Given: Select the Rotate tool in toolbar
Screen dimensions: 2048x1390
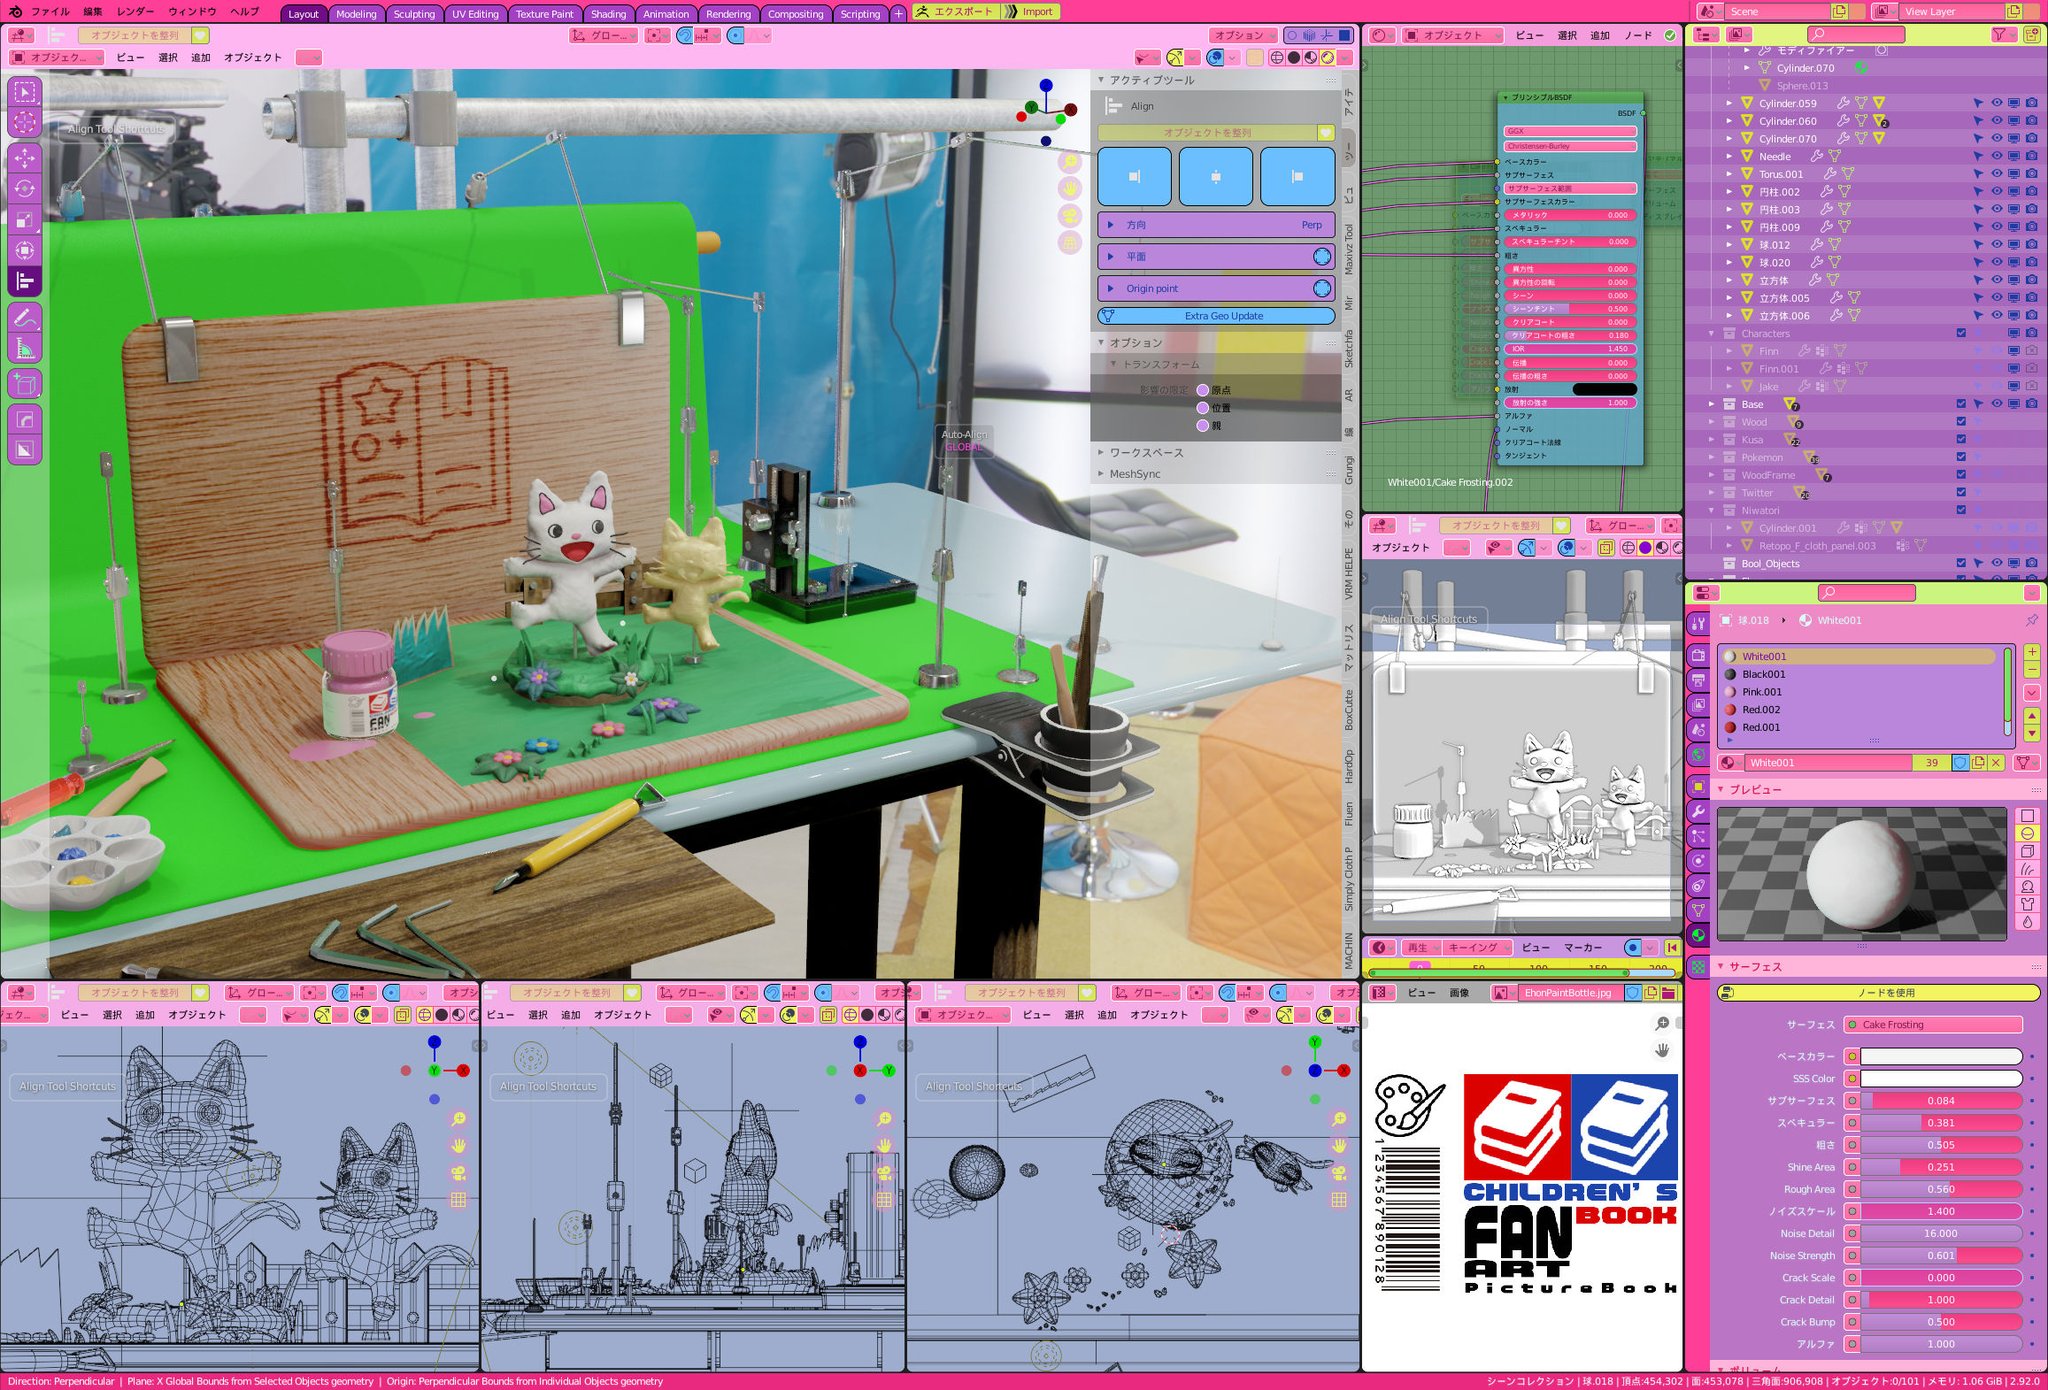Looking at the screenshot, I should coord(24,189).
